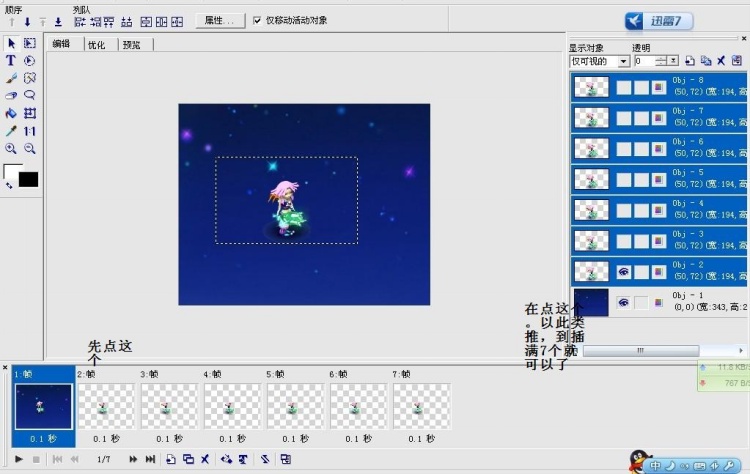Go to next frame

point(133,459)
